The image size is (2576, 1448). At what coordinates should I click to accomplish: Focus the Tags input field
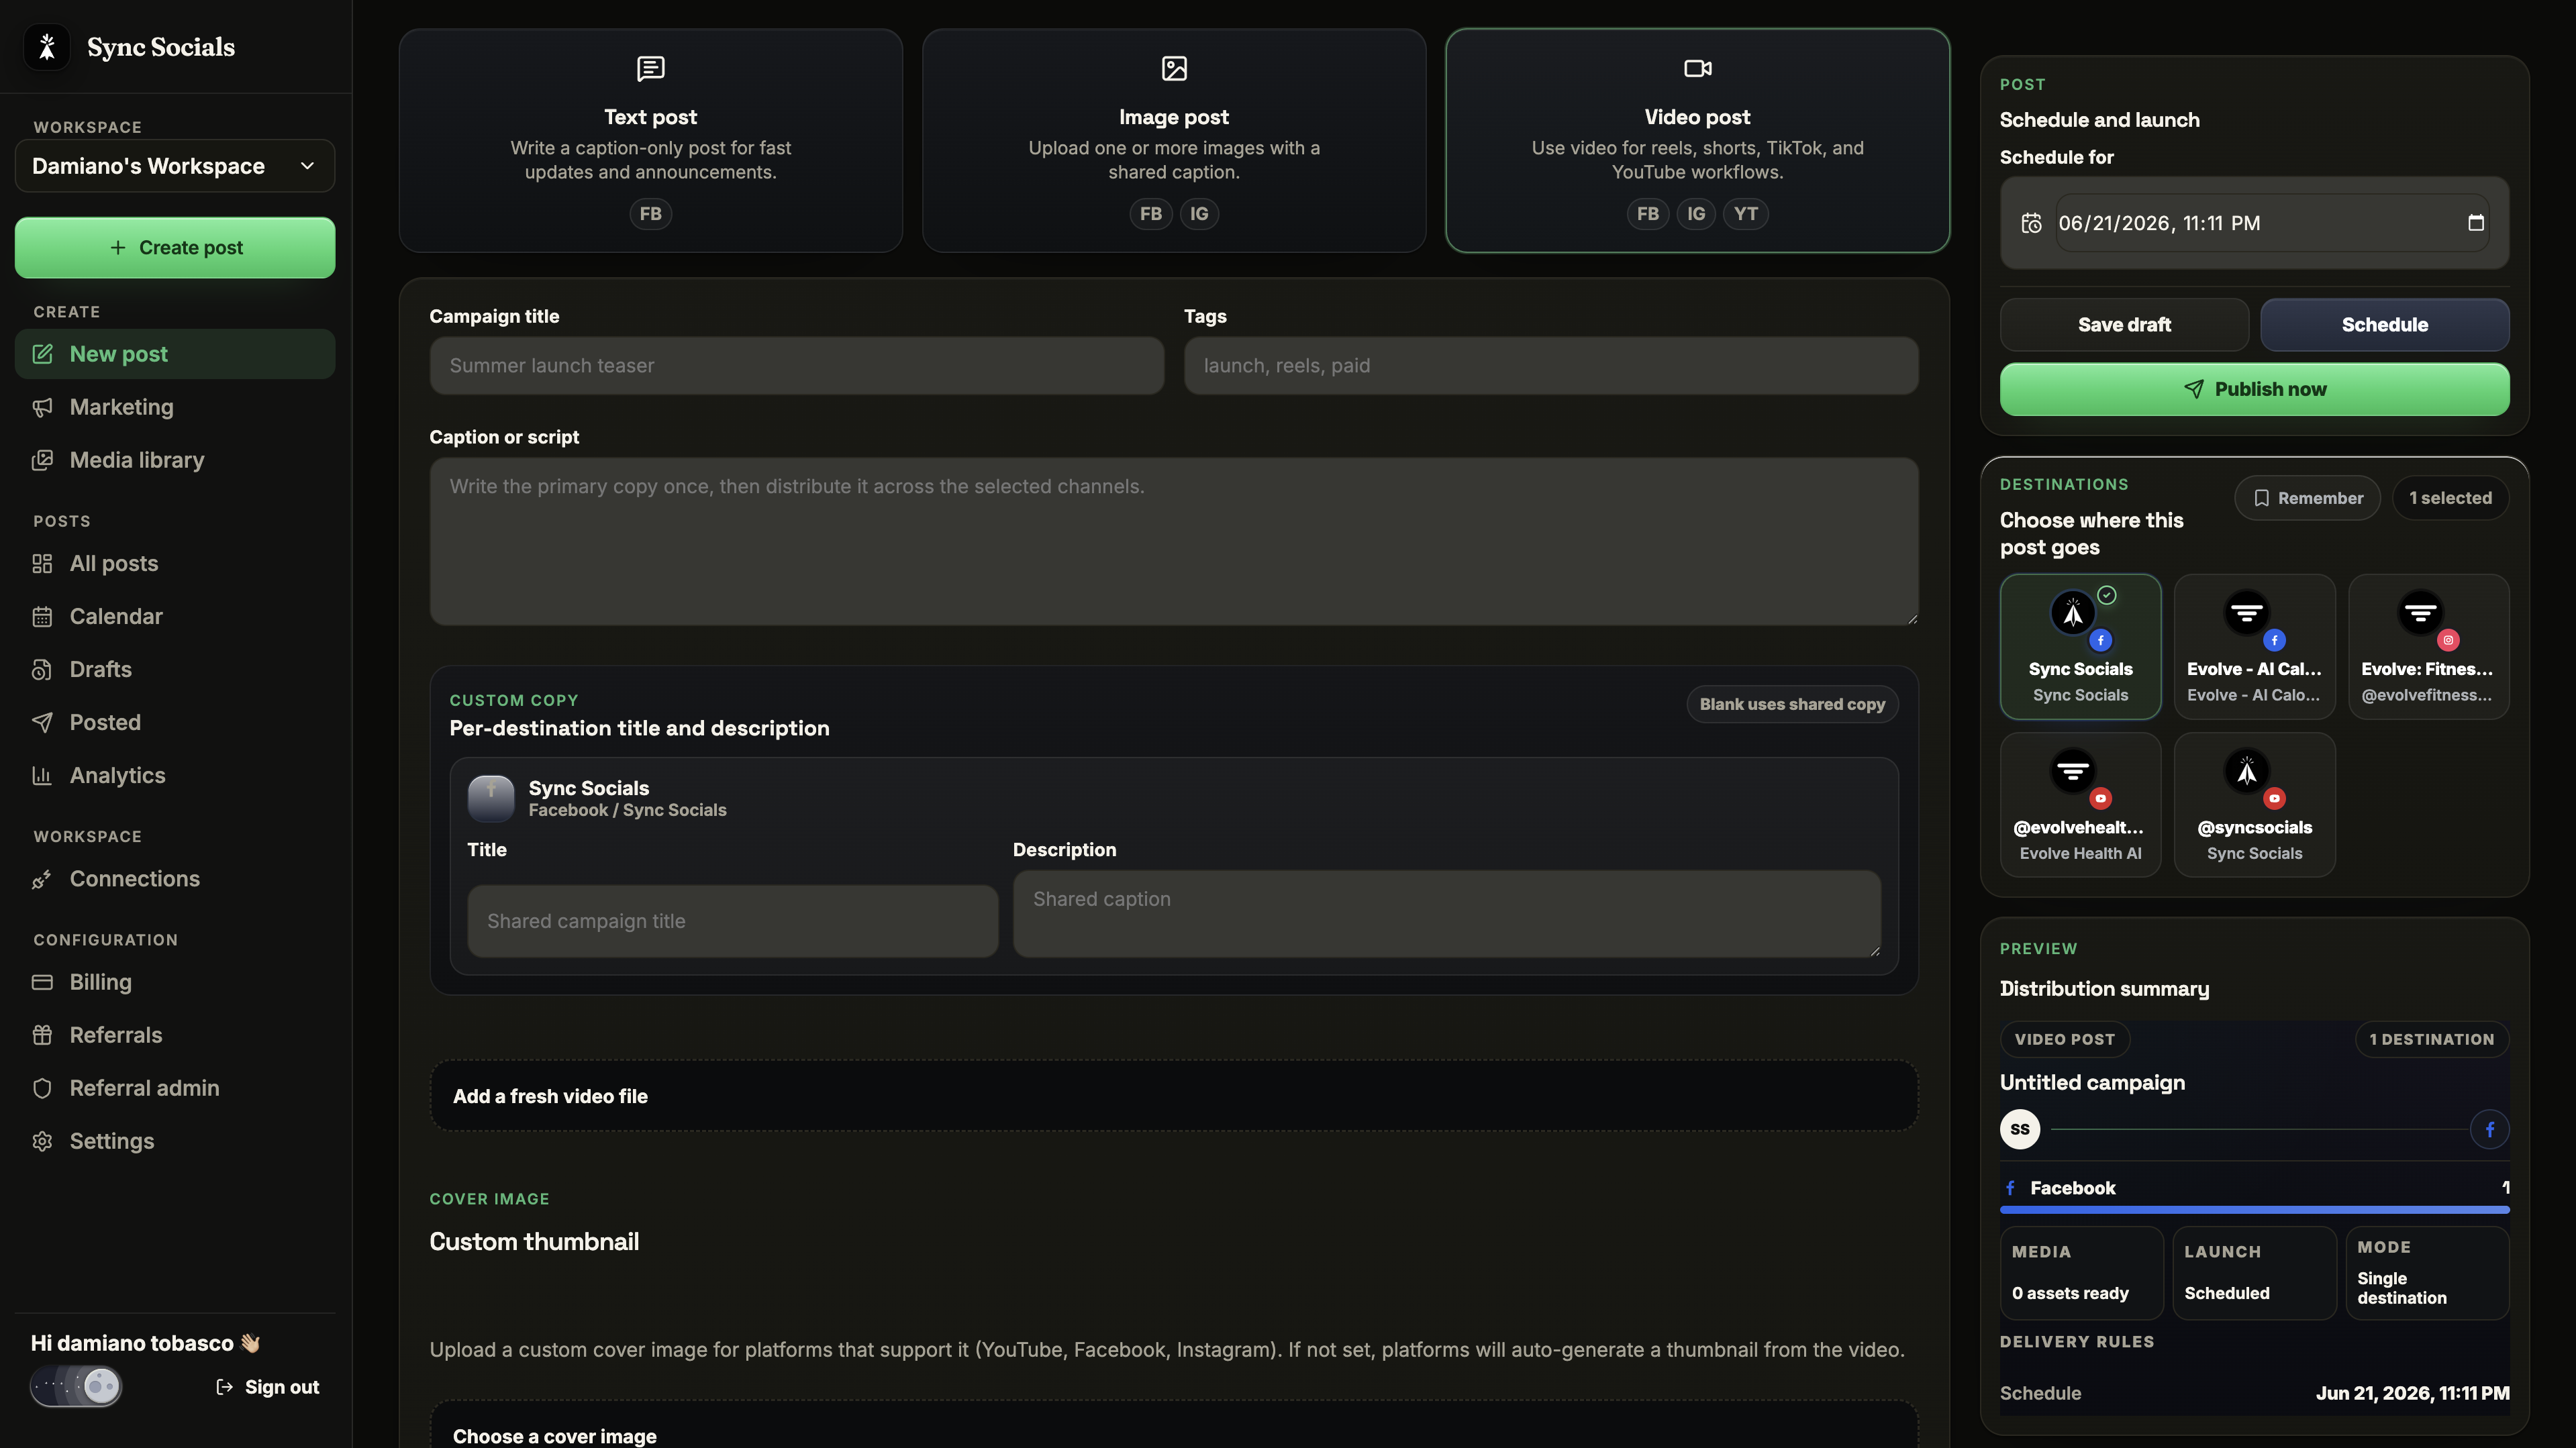[x=1551, y=366]
